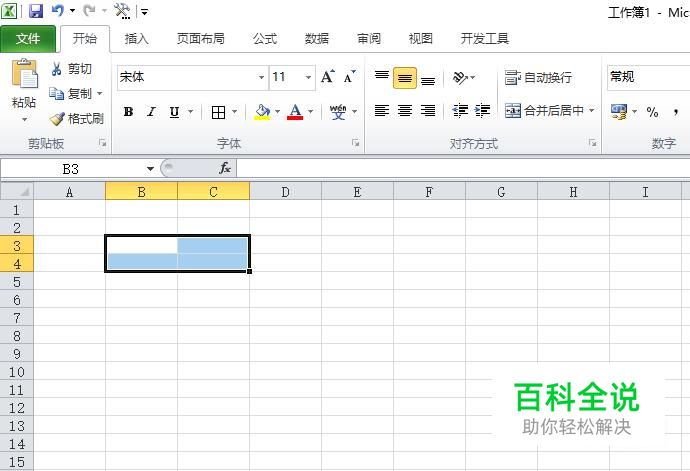Select column G header

(501, 192)
